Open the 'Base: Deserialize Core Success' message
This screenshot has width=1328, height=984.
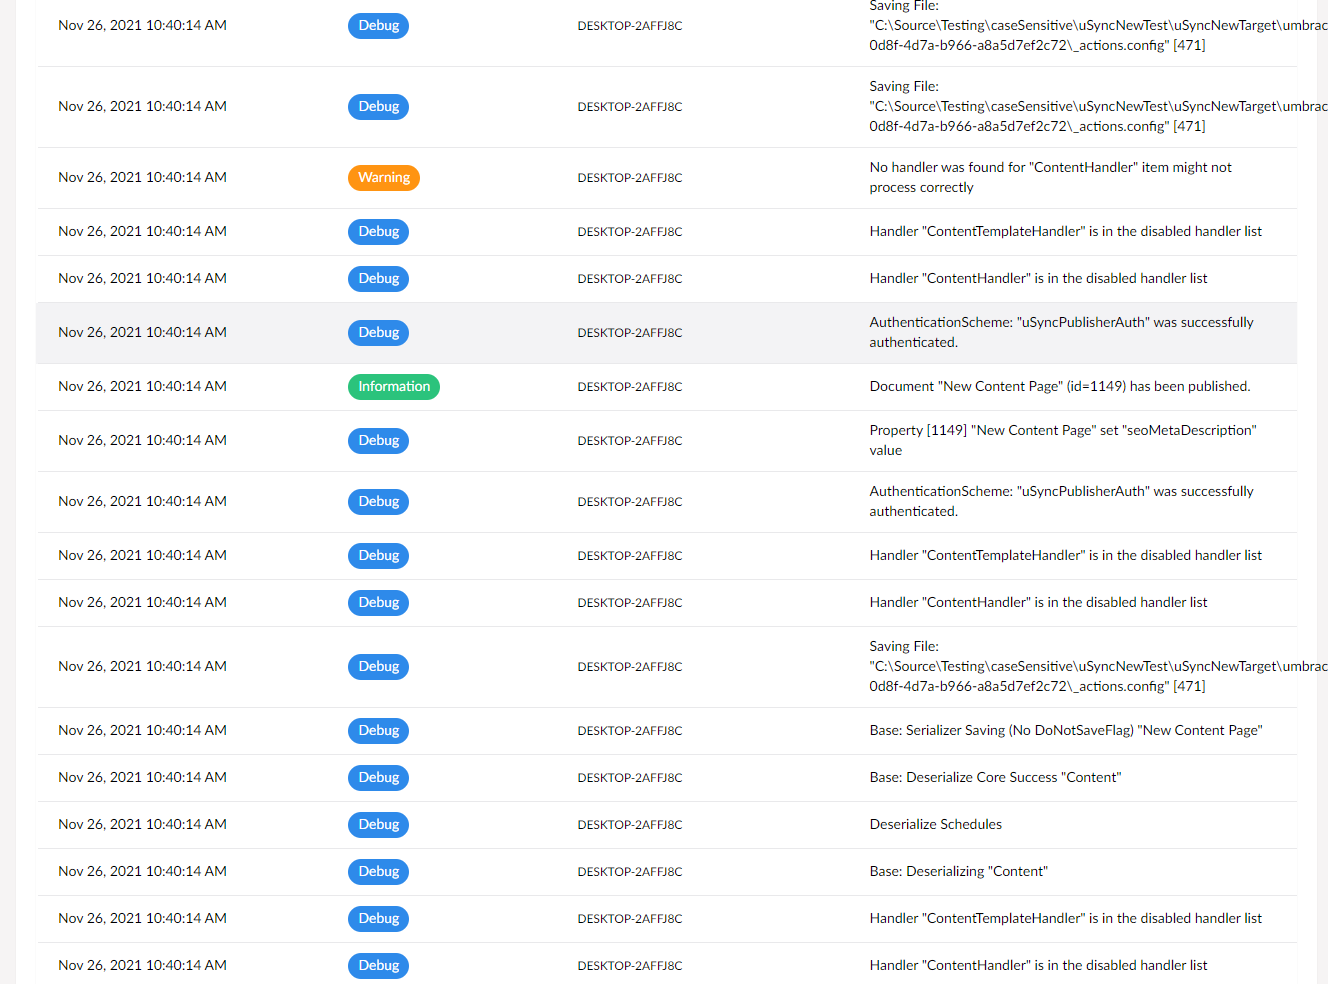(995, 778)
